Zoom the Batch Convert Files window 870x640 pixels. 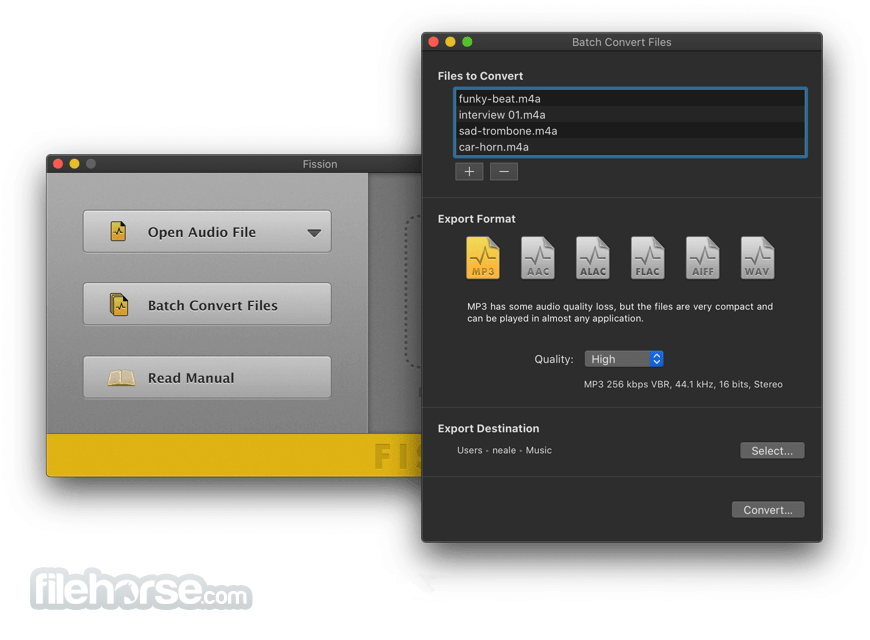(467, 42)
